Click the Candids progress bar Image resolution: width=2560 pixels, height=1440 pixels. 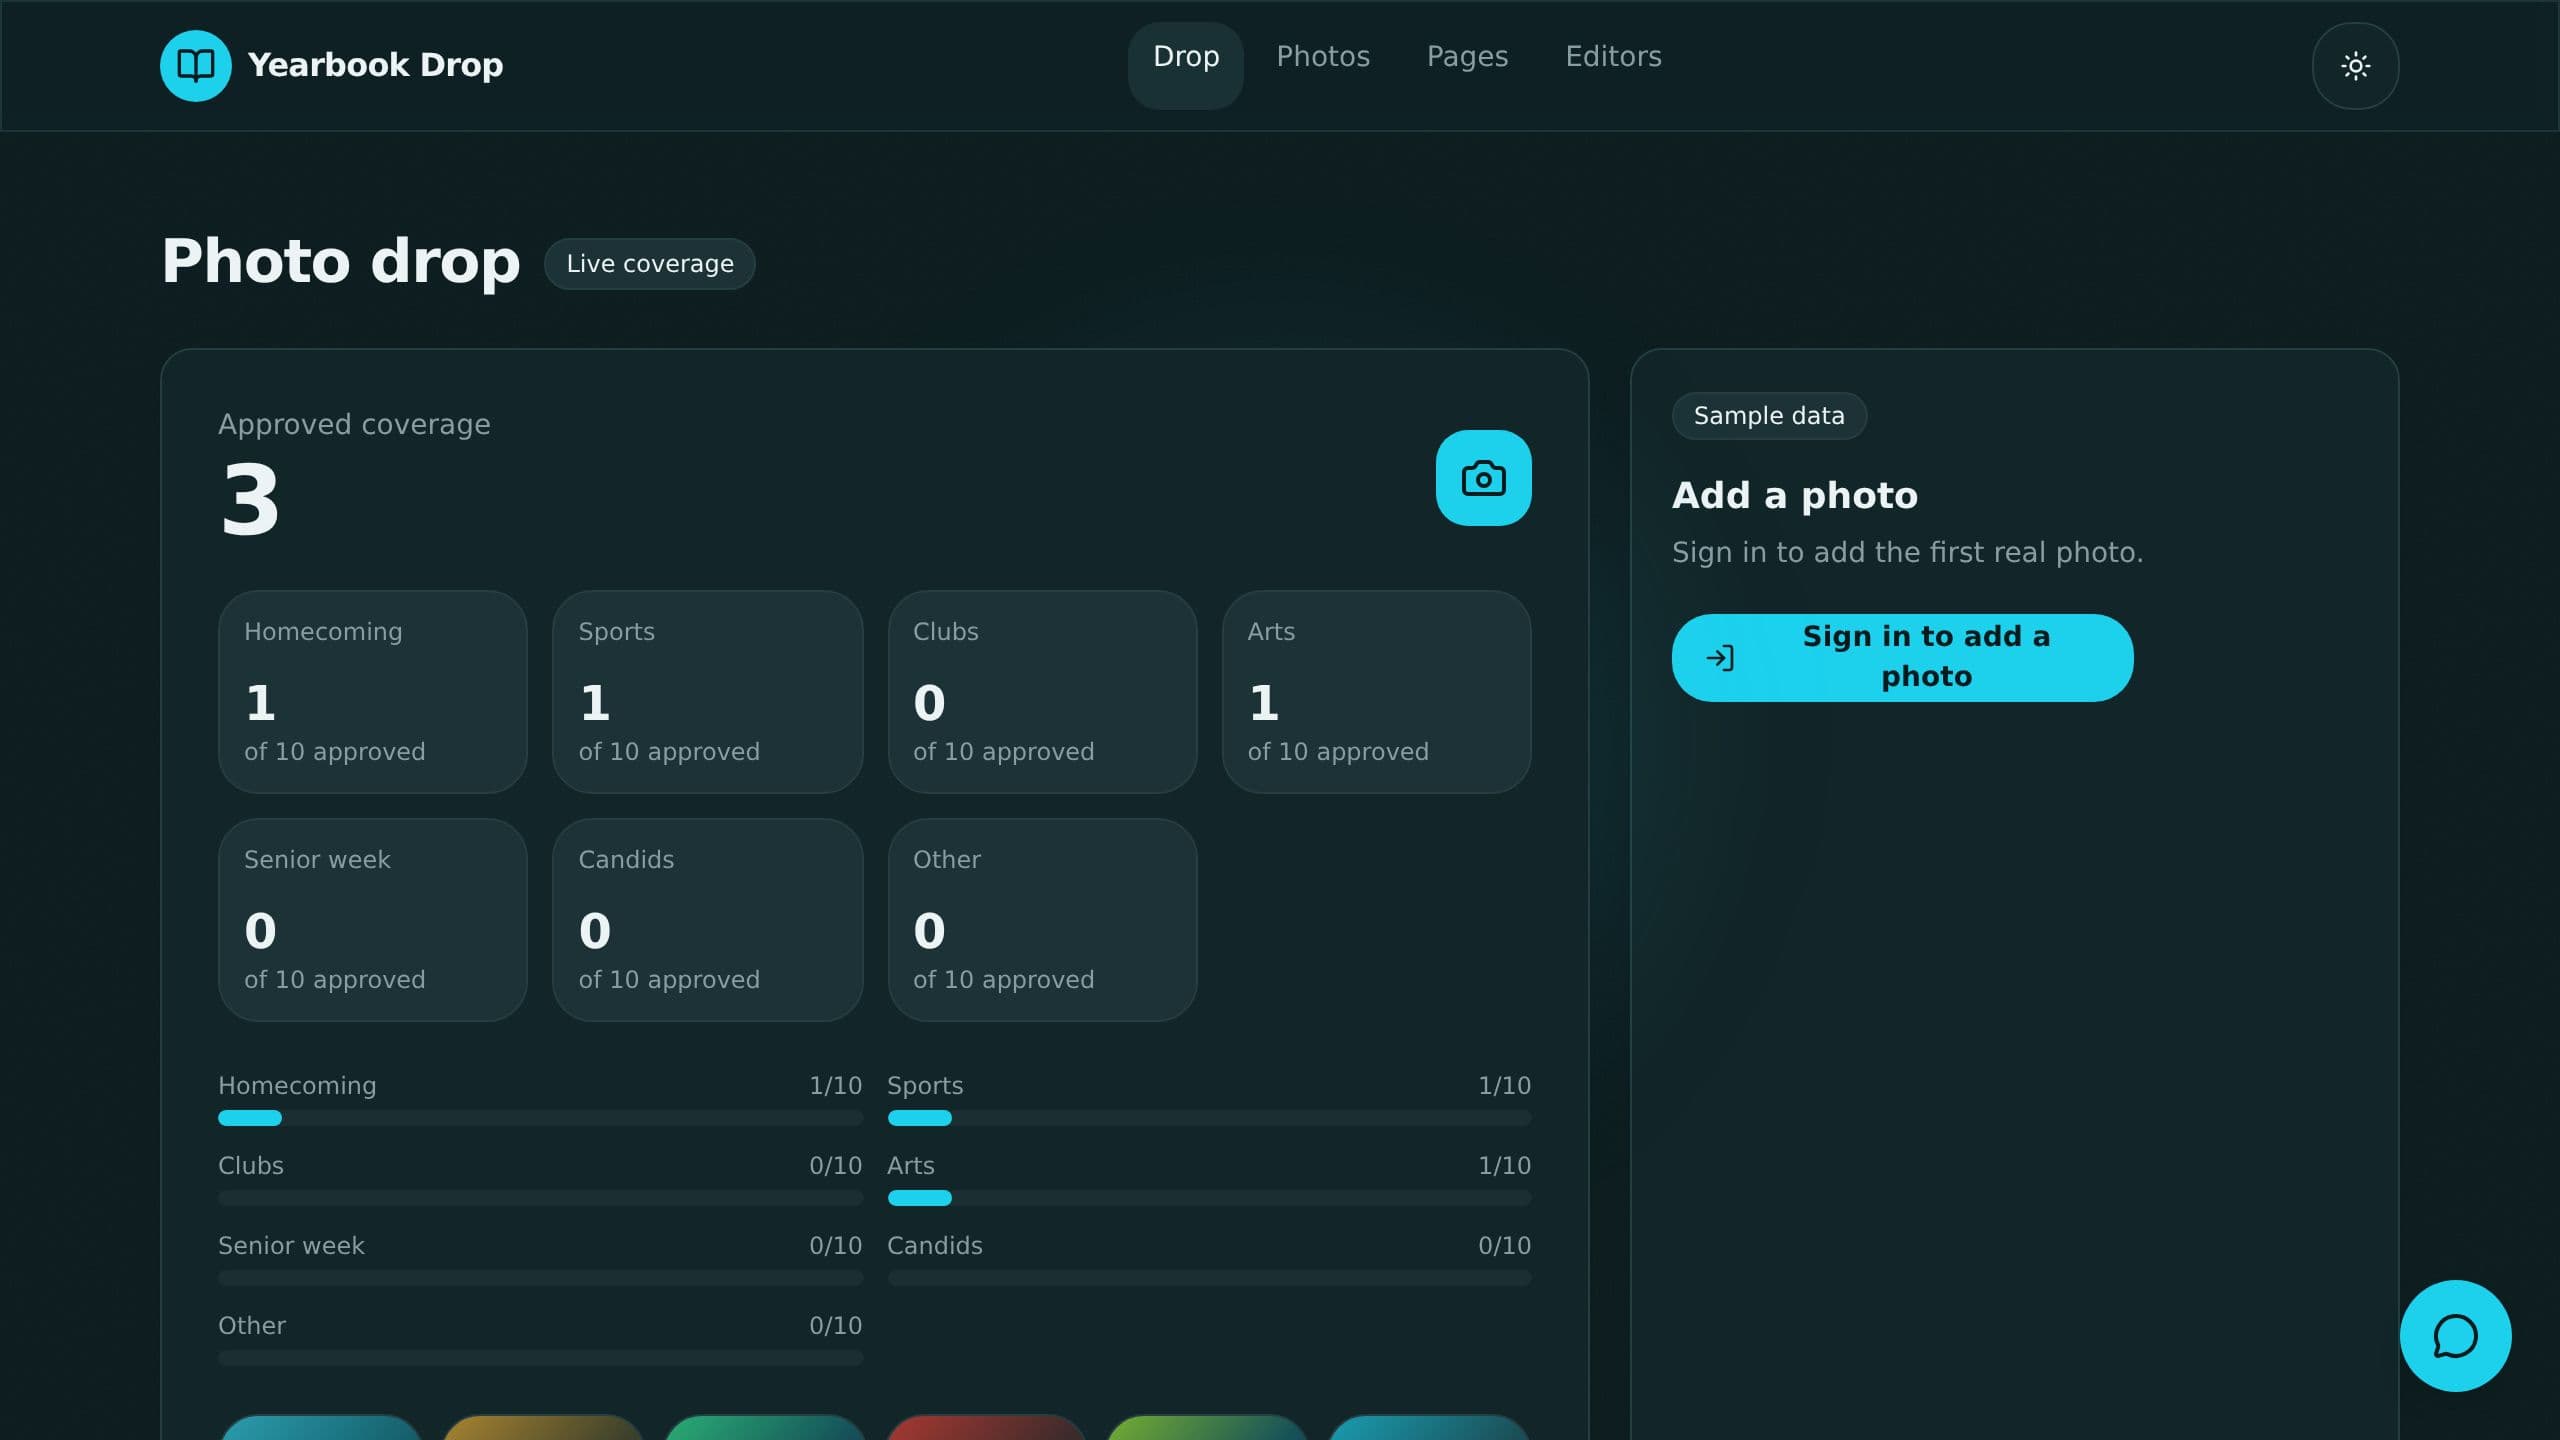point(1209,1278)
